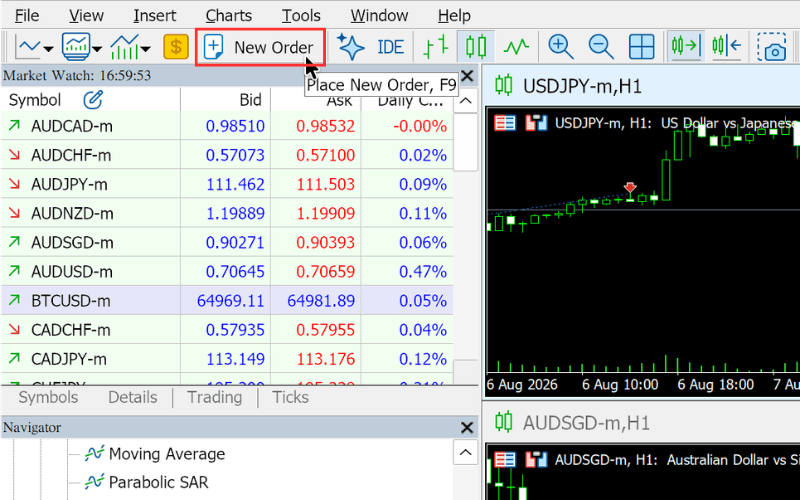
Task: Sort Market Watch by Daily Change column
Action: pos(411,100)
